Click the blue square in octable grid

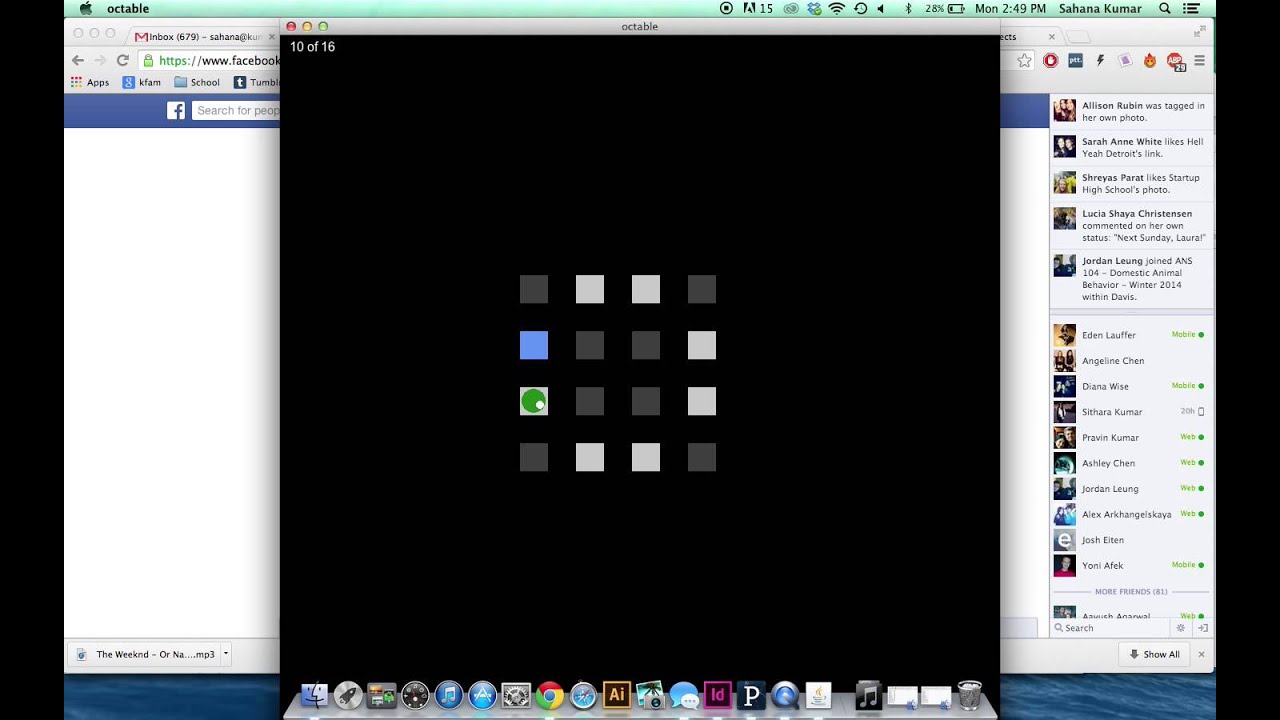[534, 345]
